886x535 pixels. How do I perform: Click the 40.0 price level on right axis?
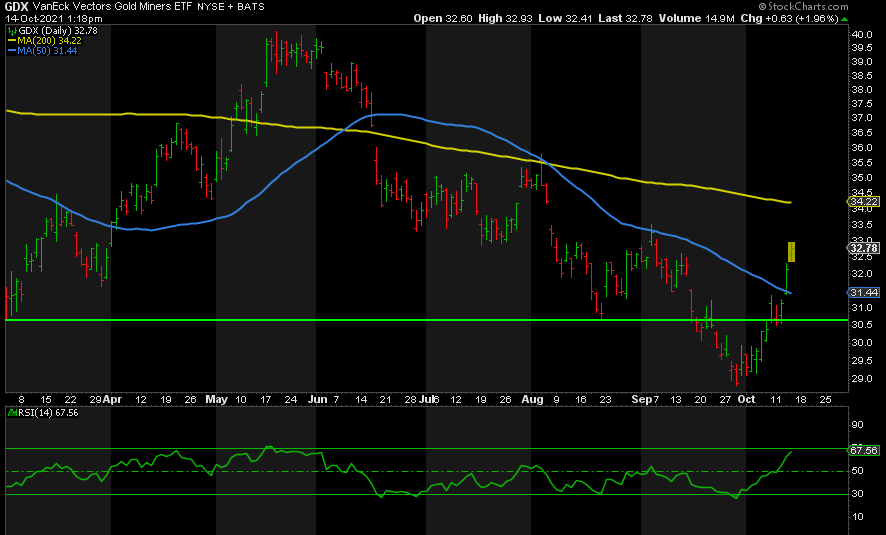point(862,34)
